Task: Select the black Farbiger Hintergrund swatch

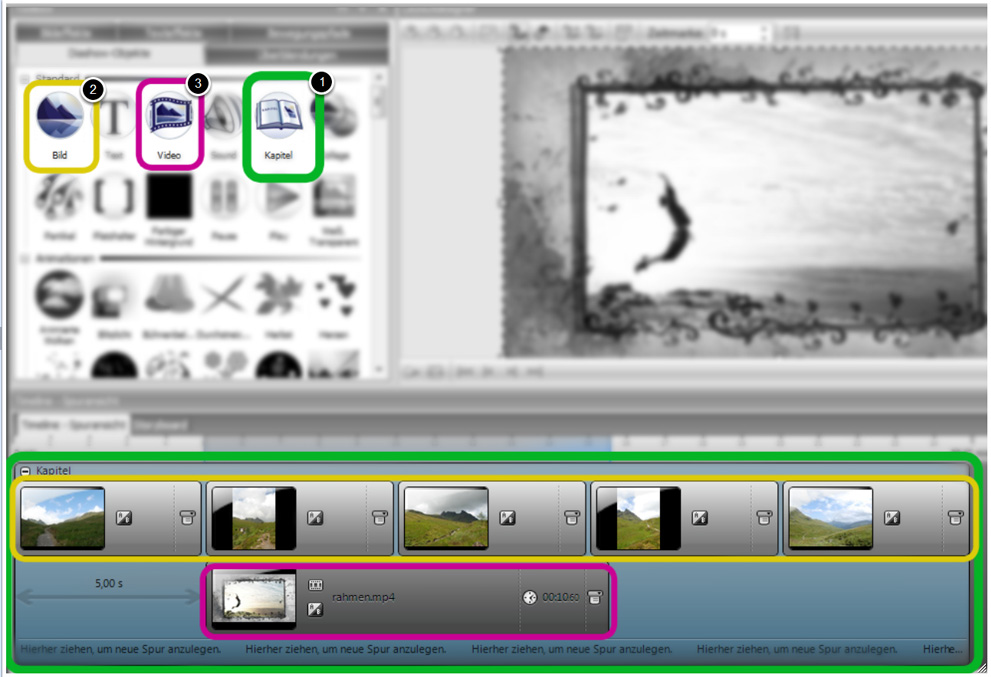Action: pos(168,198)
